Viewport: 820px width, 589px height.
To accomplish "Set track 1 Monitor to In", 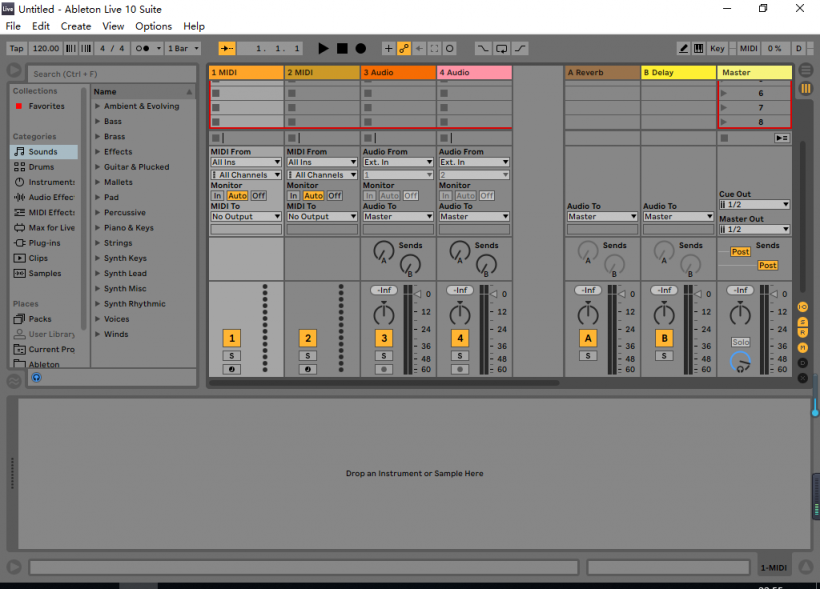I will [x=217, y=196].
